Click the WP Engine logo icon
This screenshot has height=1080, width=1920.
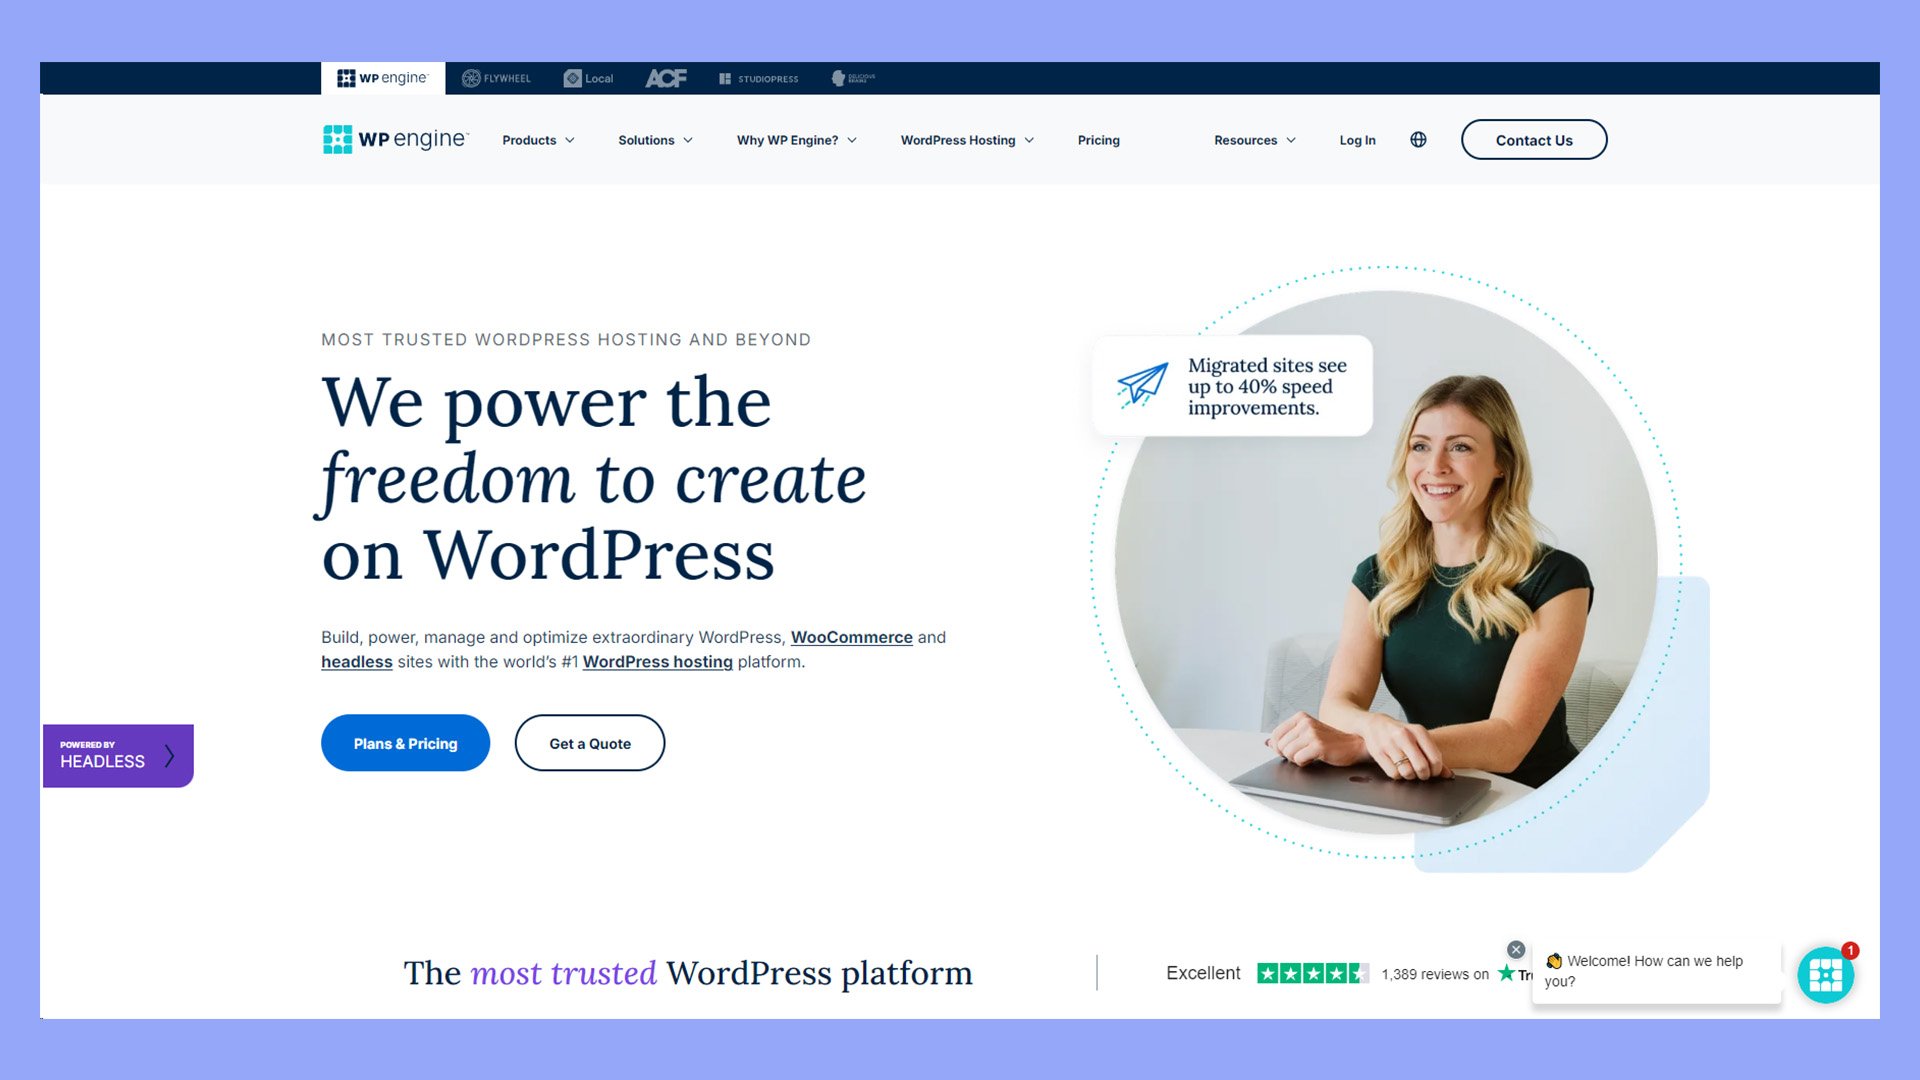334,138
